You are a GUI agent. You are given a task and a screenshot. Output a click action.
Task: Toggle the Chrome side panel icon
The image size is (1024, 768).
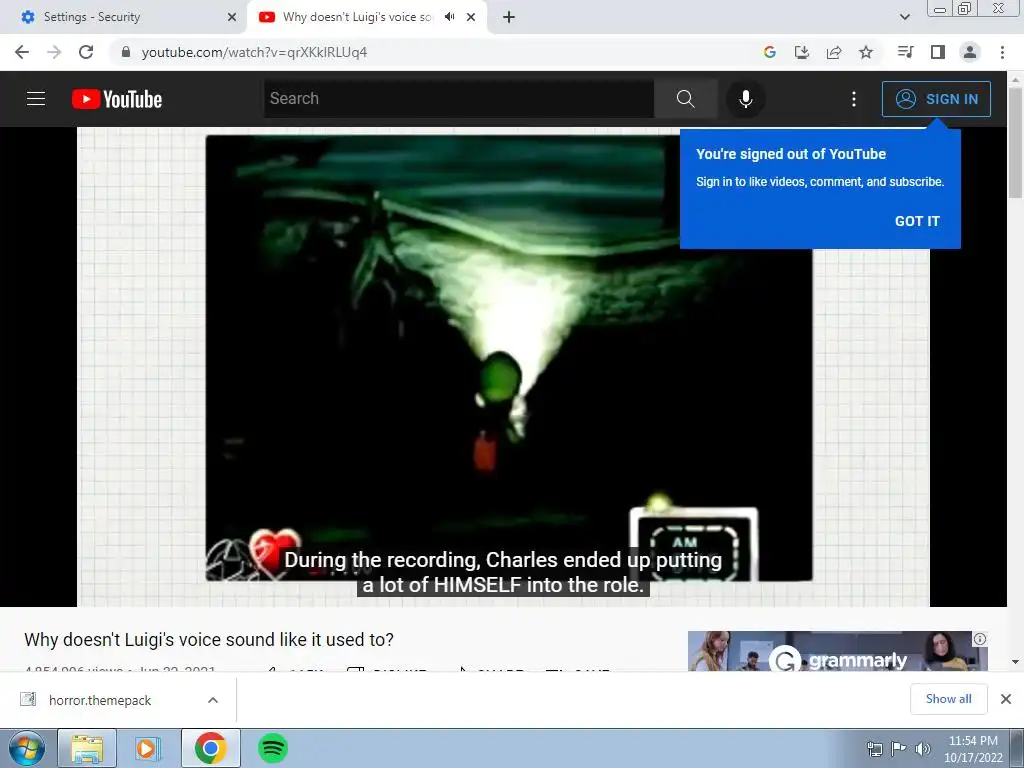pos(938,52)
